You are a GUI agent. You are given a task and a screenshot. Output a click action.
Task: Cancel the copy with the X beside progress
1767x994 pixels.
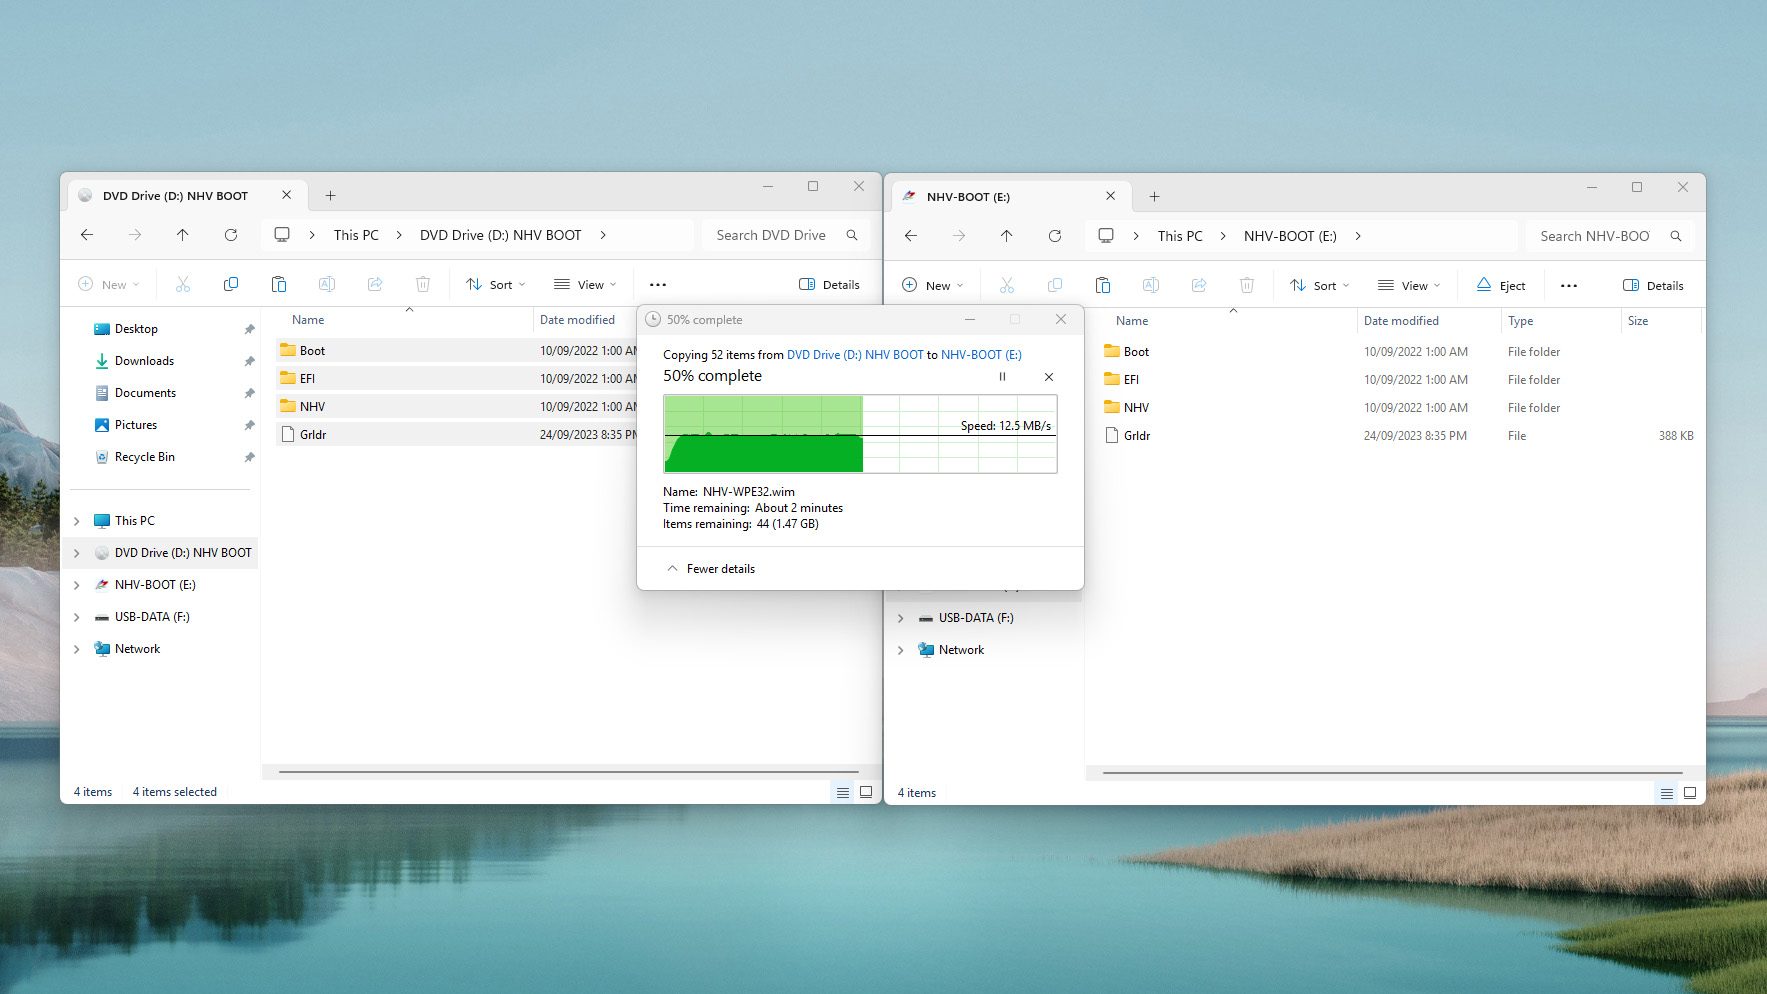pyautogui.click(x=1048, y=377)
